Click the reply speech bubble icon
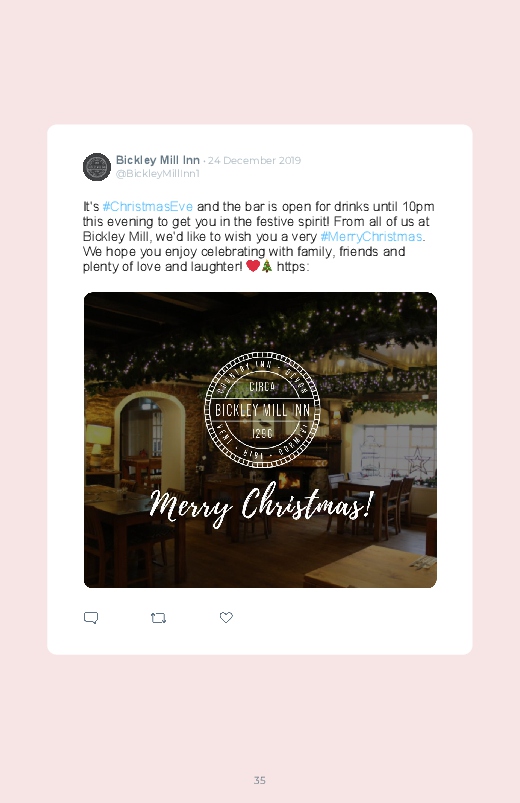This screenshot has height=803, width=520. click(91, 618)
